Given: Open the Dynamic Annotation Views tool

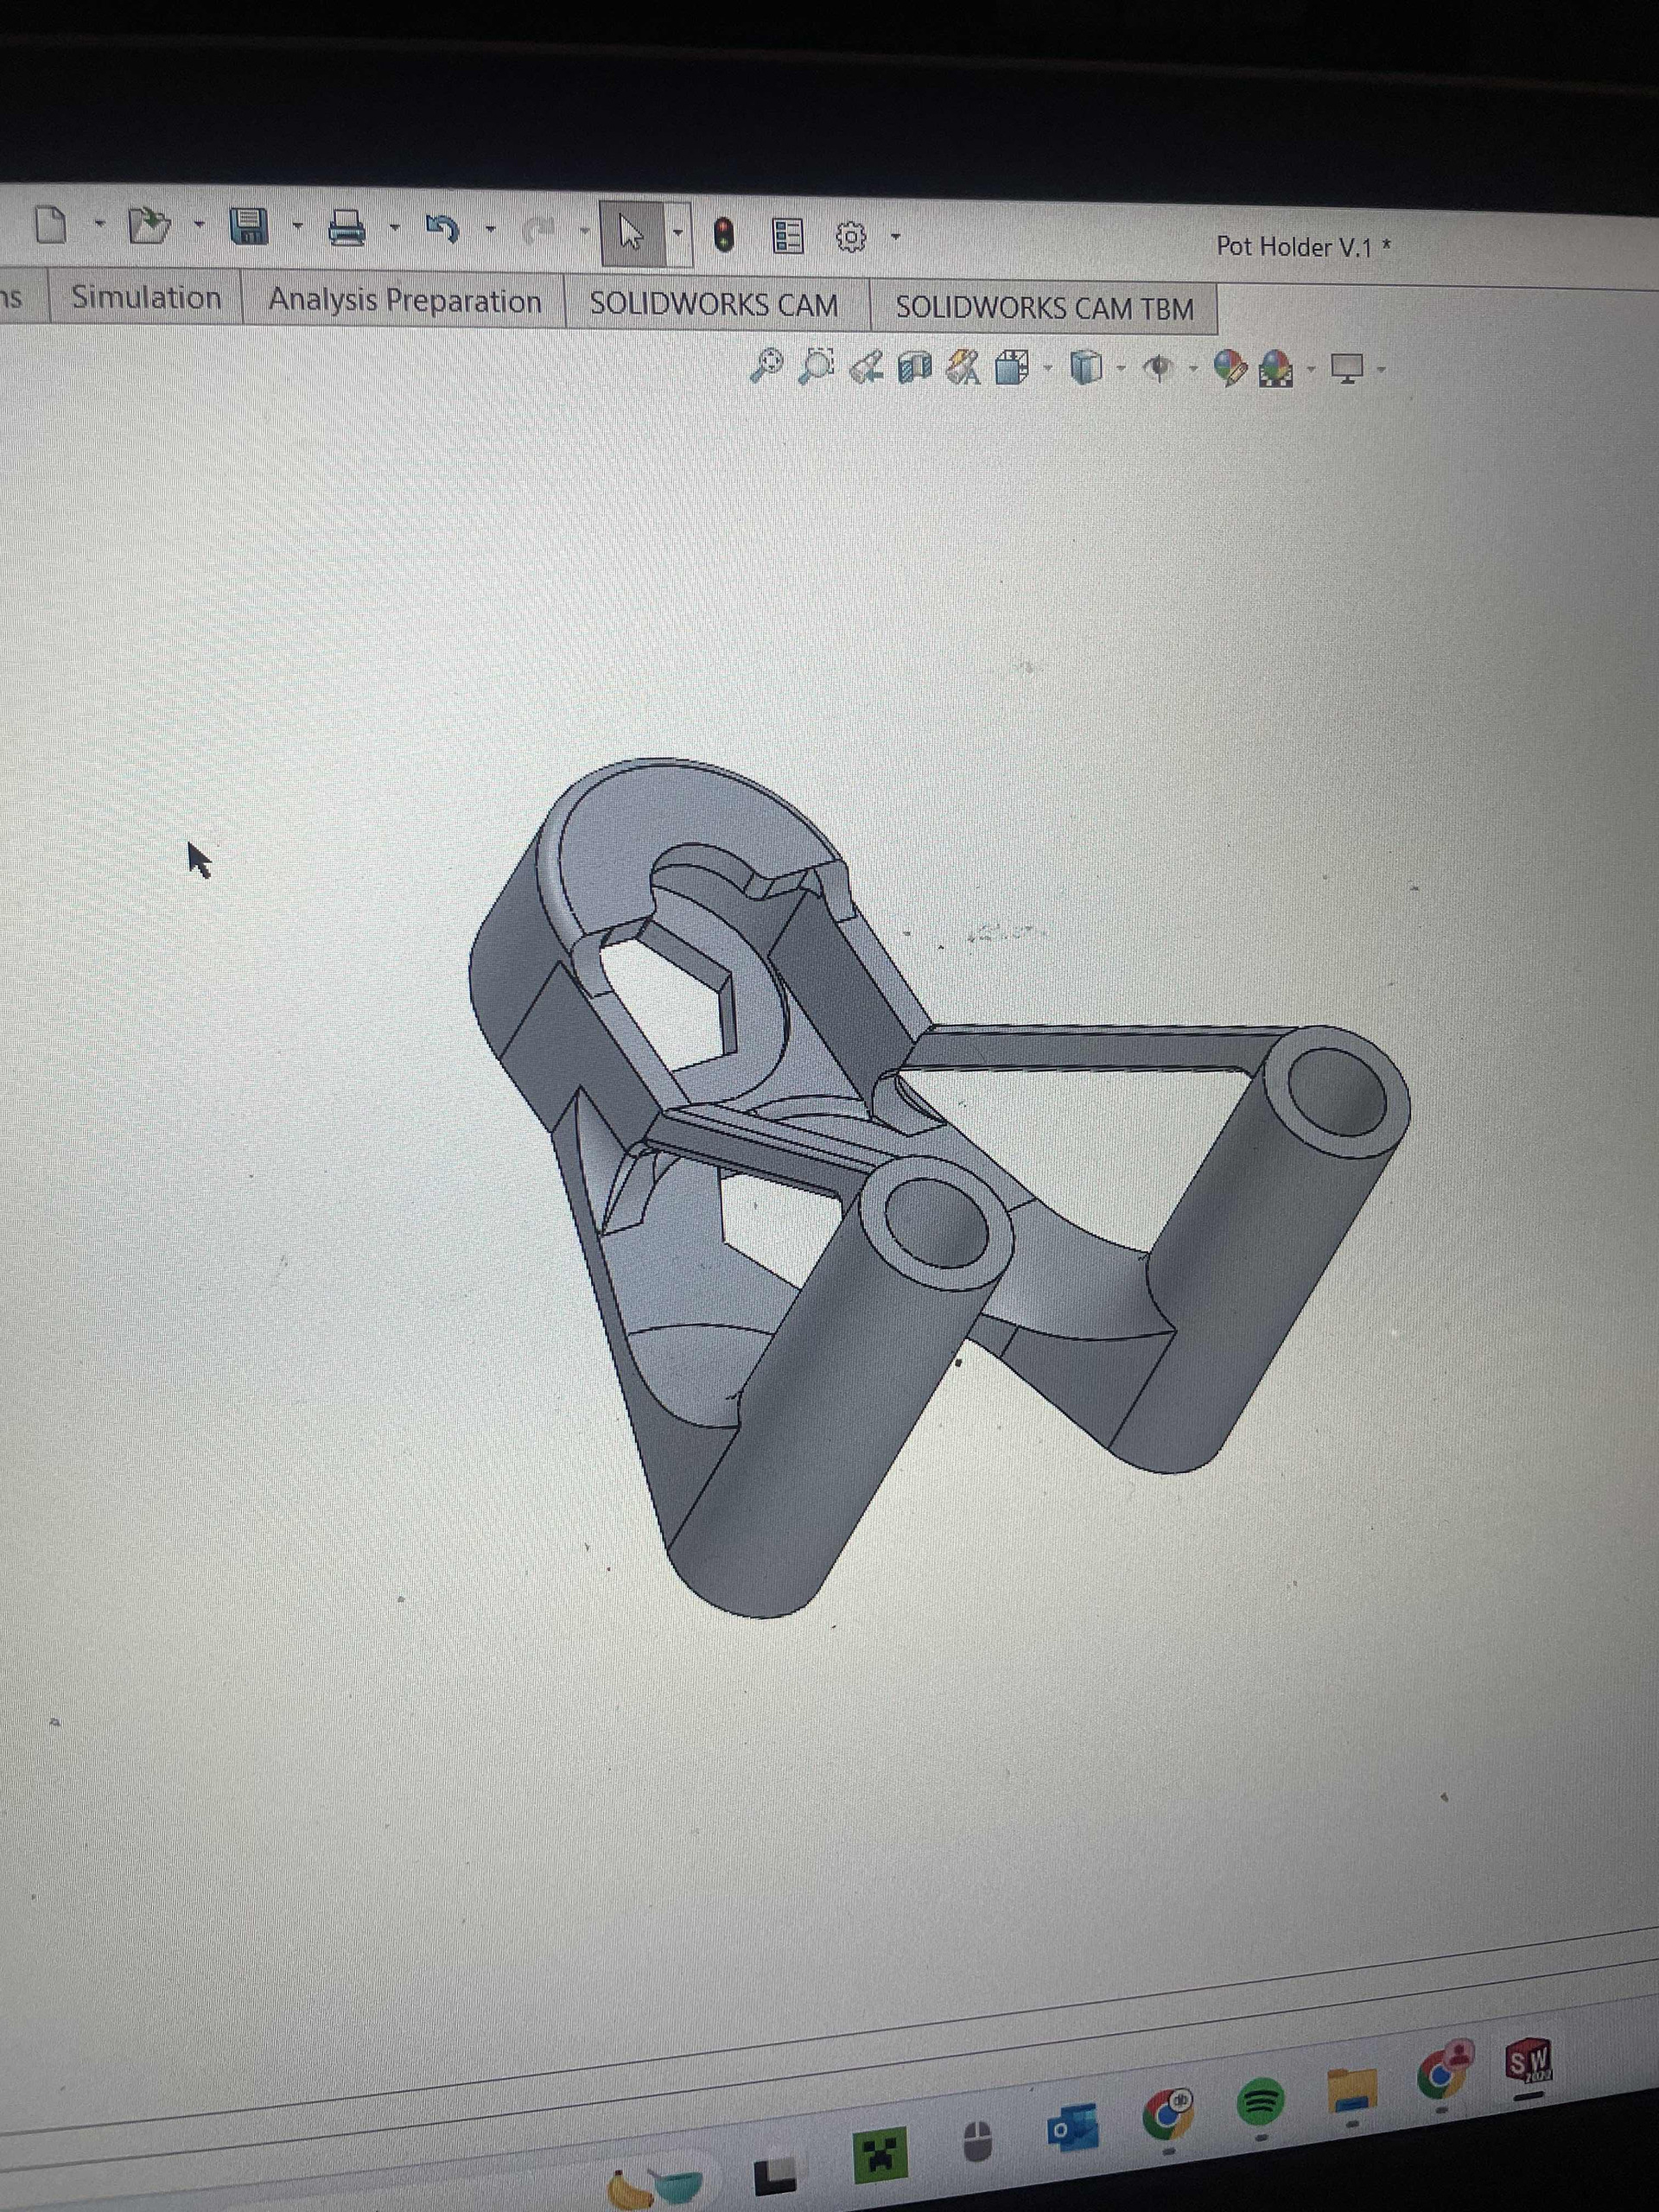Looking at the screenshot, I should pos(963,368).
